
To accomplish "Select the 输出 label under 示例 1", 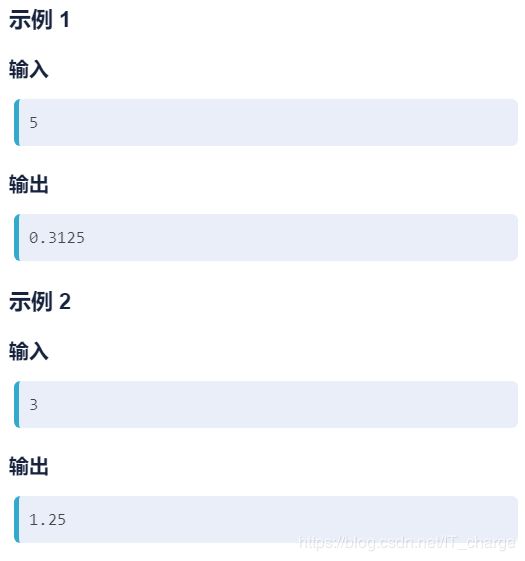I will (x=29, y=184).
